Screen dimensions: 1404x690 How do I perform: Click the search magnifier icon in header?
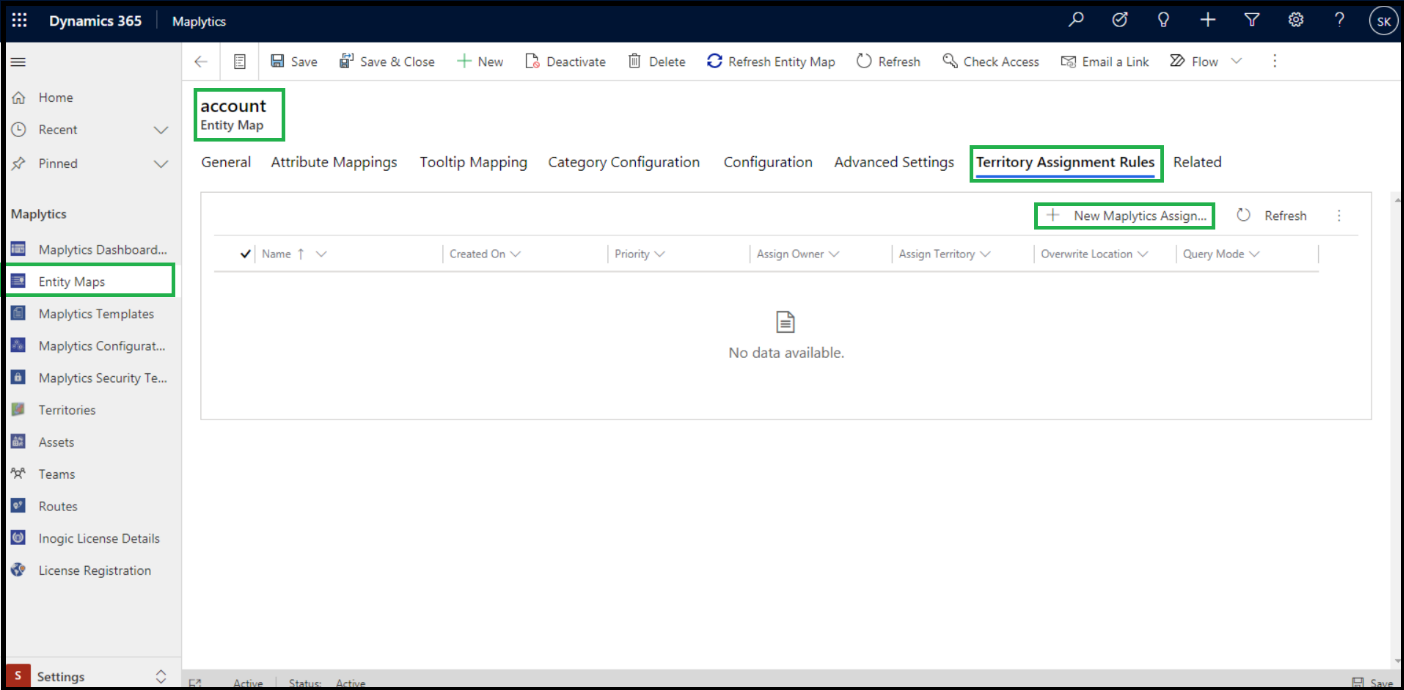(1076, 20)
